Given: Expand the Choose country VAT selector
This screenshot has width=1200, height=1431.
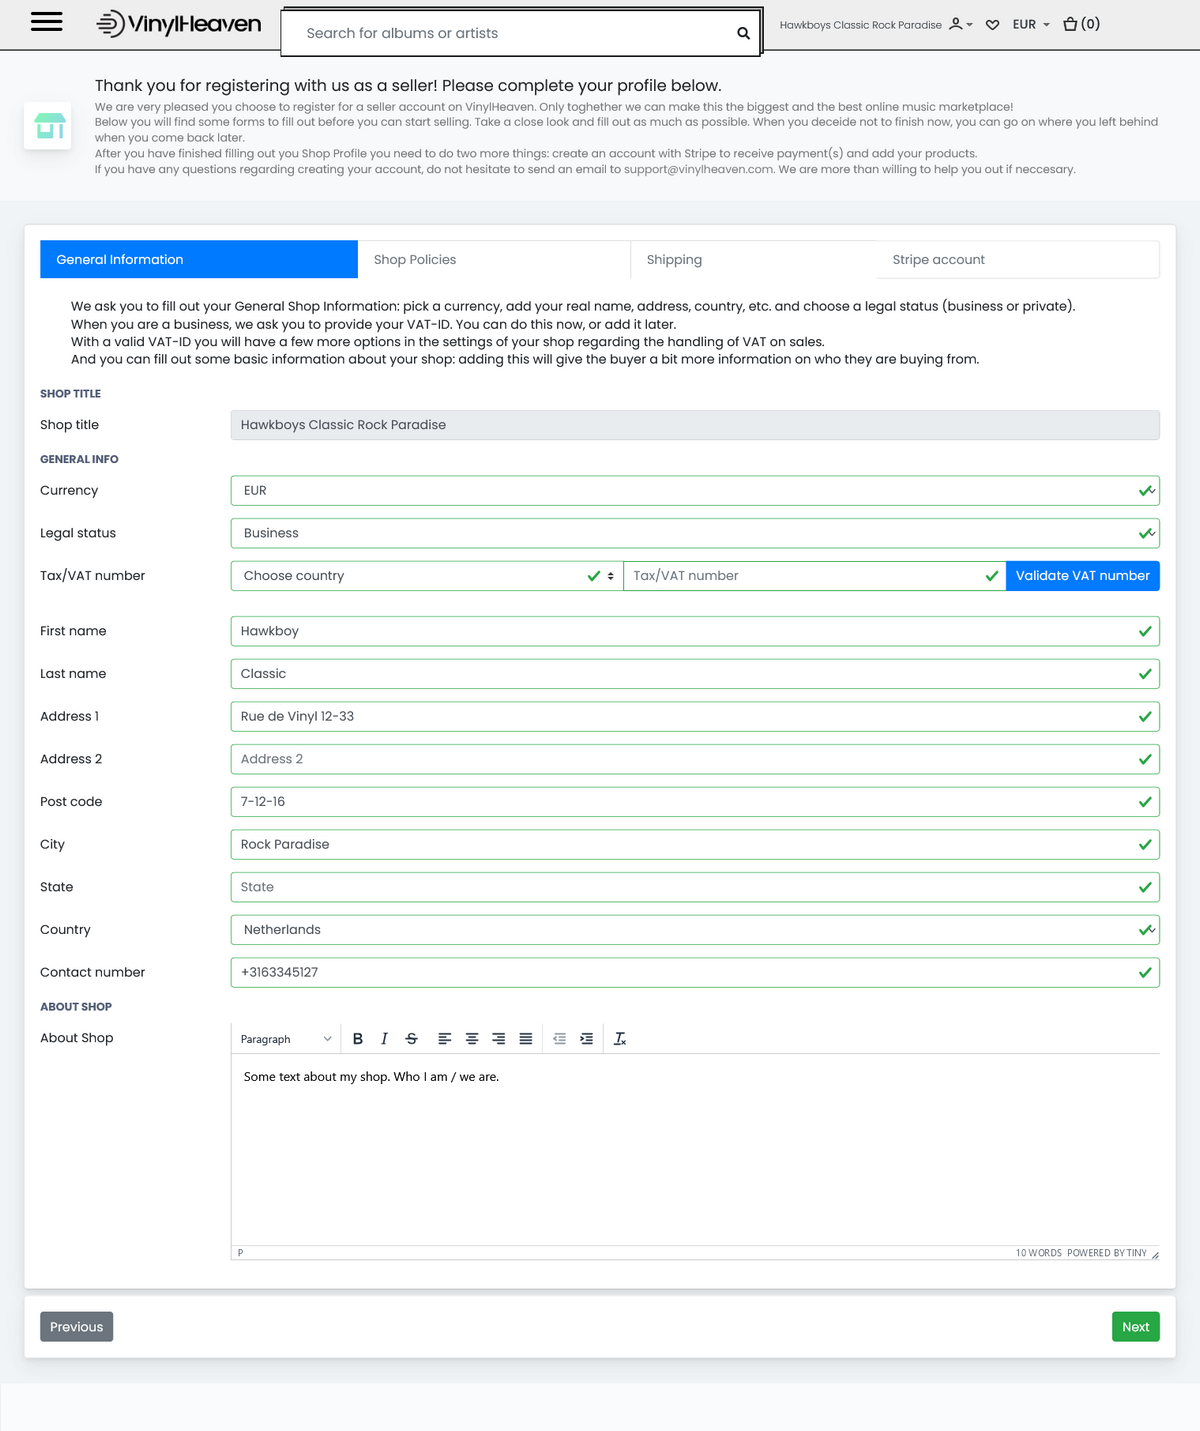Looking at the screenshot, I should (x=426, y=576).
